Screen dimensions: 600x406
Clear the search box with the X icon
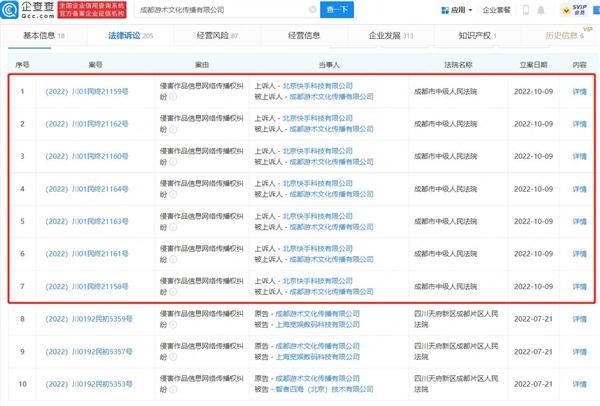(x=313, y=10)
